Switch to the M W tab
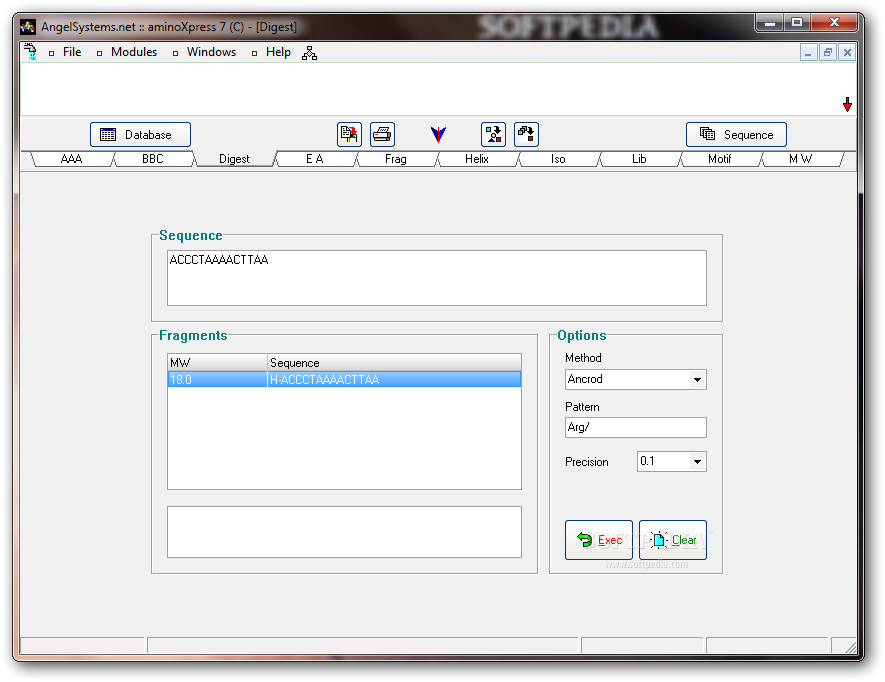This screenshot has height=682, width=885. tap(800, 159)
